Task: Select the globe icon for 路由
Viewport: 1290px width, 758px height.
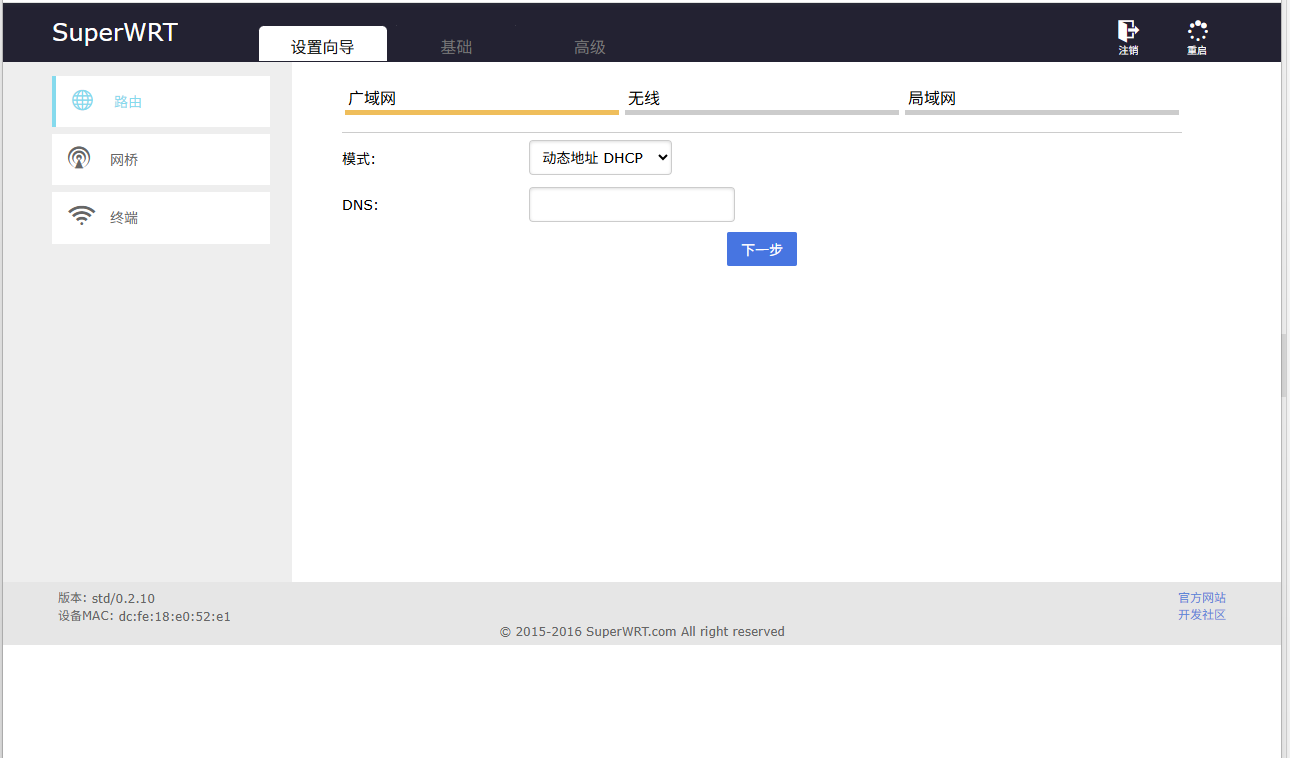Action: pos(82,100)
